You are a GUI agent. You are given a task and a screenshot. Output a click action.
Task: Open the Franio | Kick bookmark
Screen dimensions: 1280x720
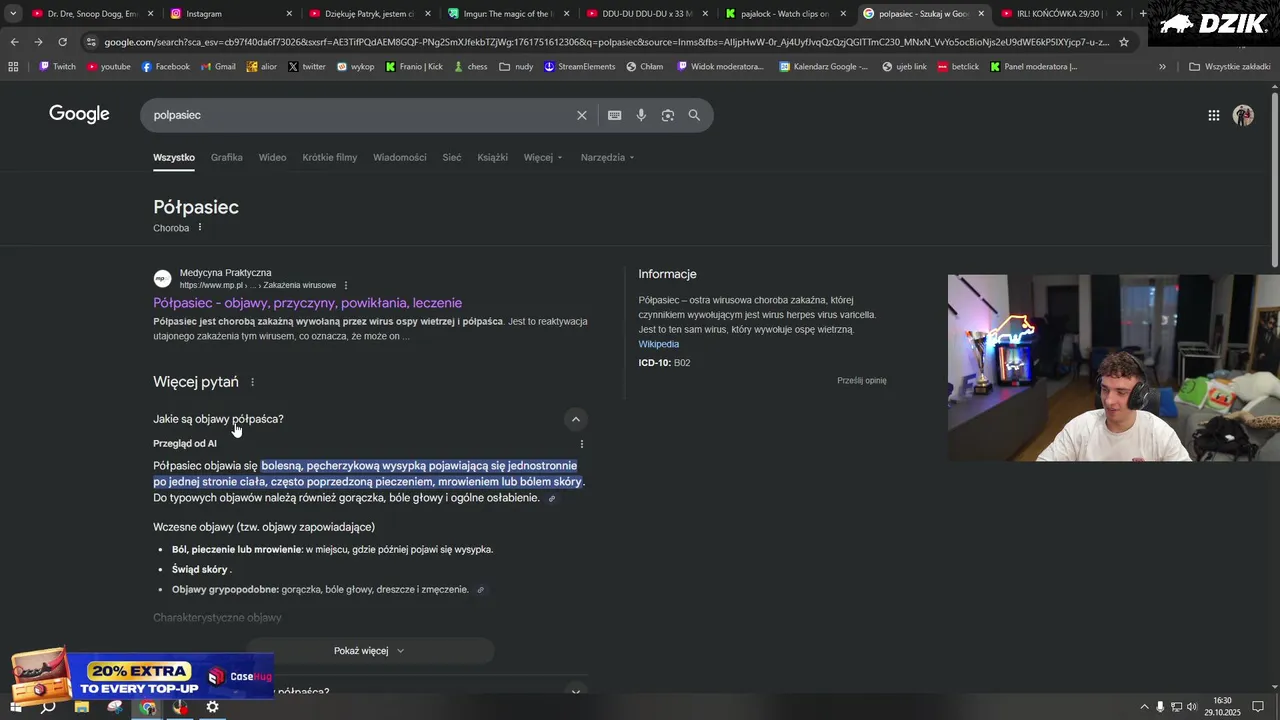pyautogui.click(x=414, y=67)
